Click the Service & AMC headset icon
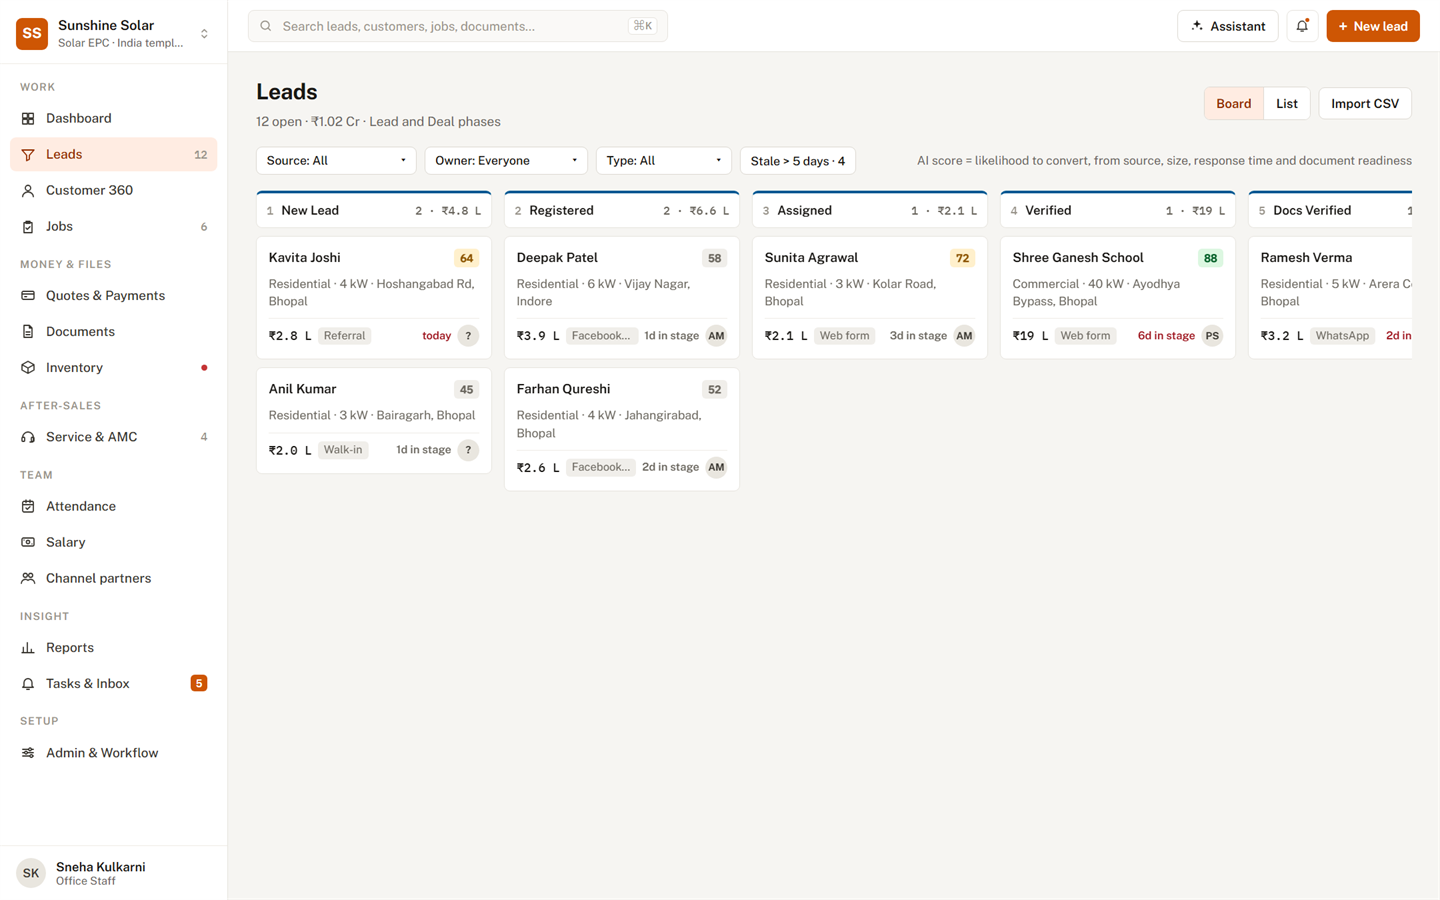 (28, 437)
